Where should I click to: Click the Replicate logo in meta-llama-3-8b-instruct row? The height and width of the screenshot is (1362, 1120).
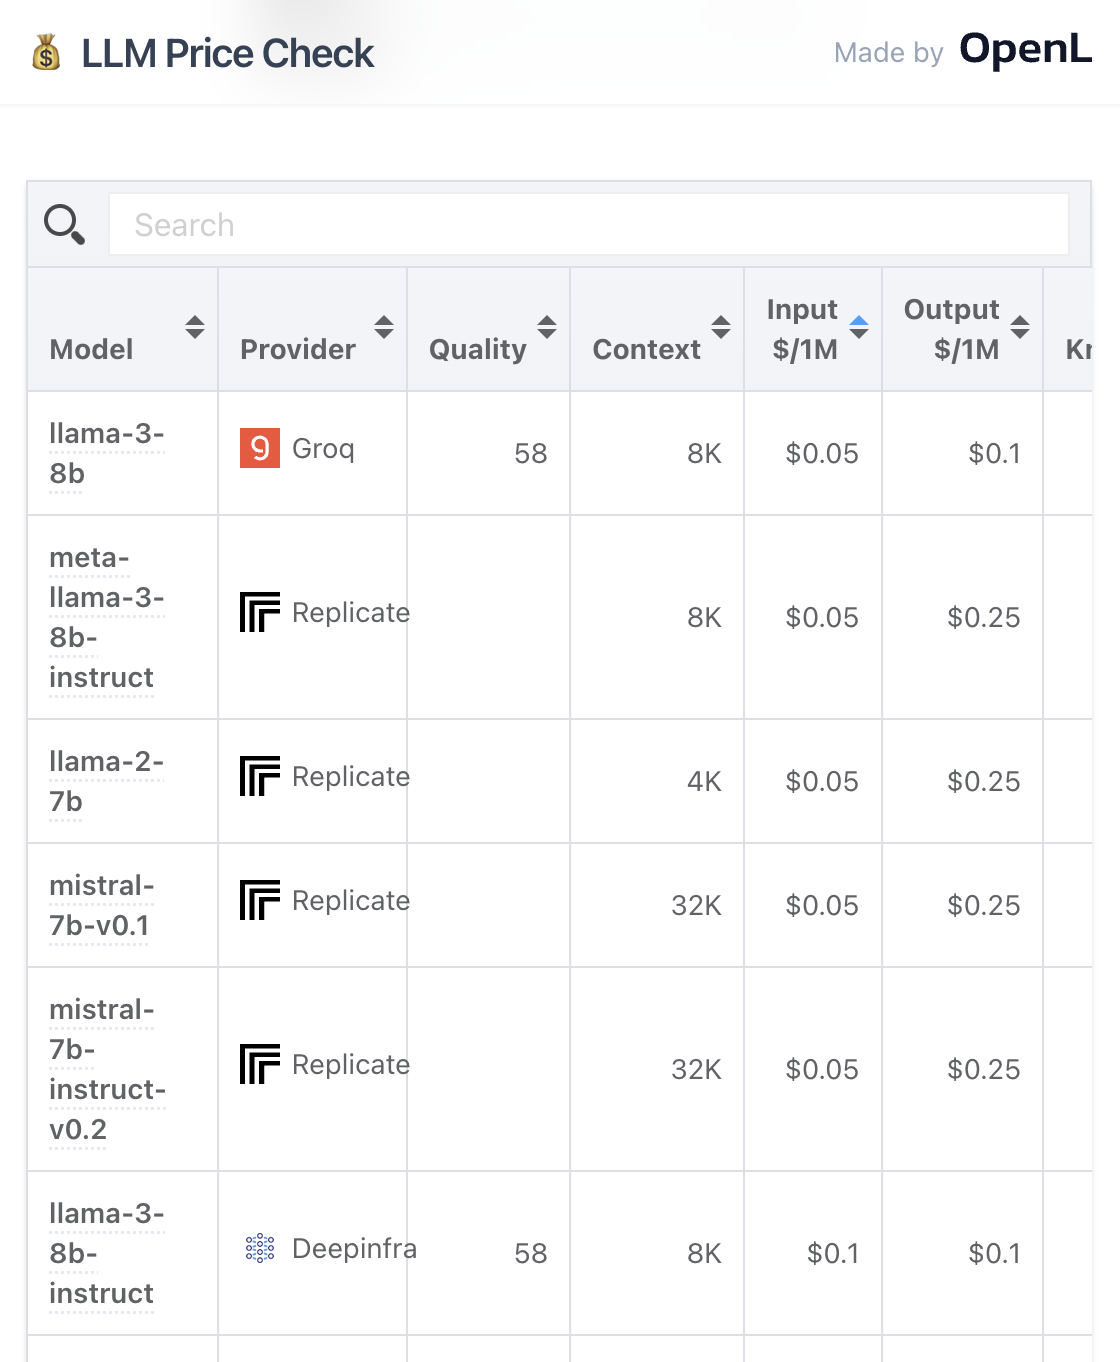tap(260, 612)
